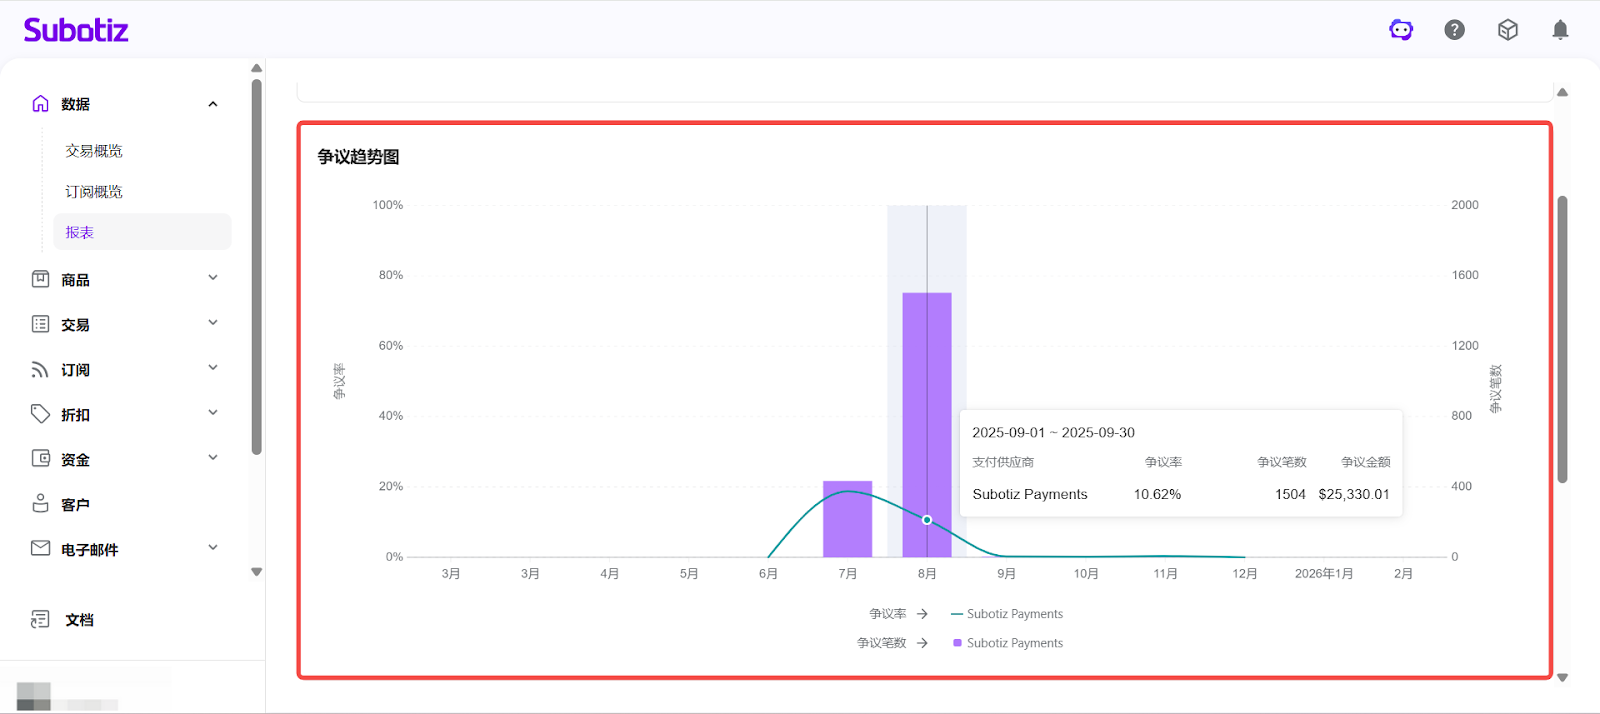Expand the 资金 menu section

point(212,458)
